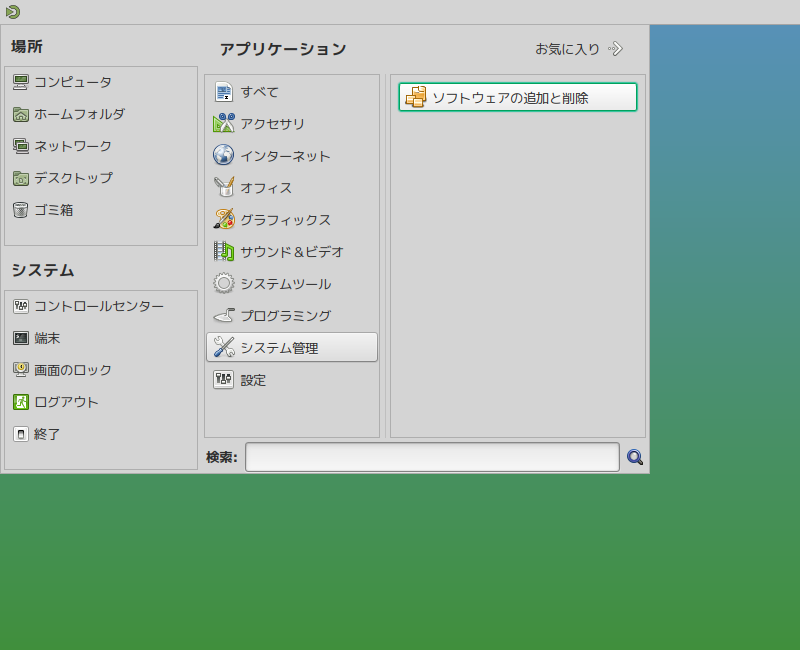The width and height of the screenshot is (800, 650).
Task: Open the 設定 category
Action: tap(254, 379)
